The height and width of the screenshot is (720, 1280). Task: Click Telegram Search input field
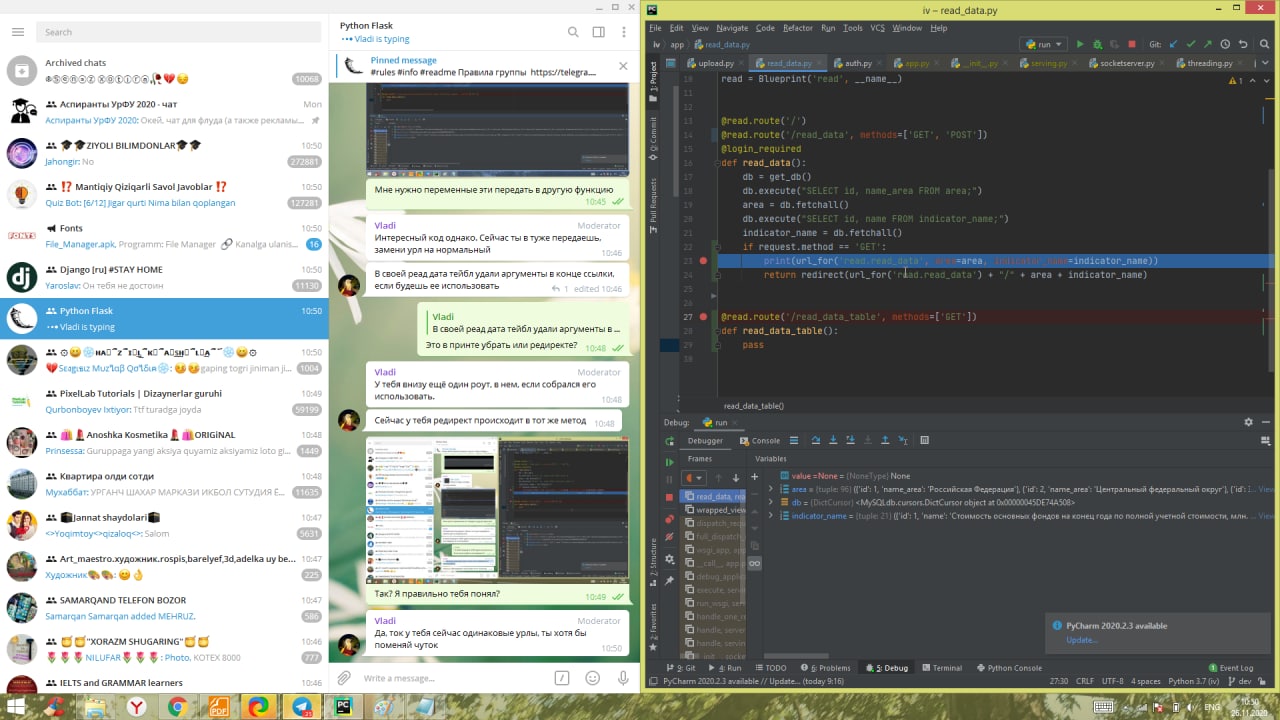click(x=179, y=32)
